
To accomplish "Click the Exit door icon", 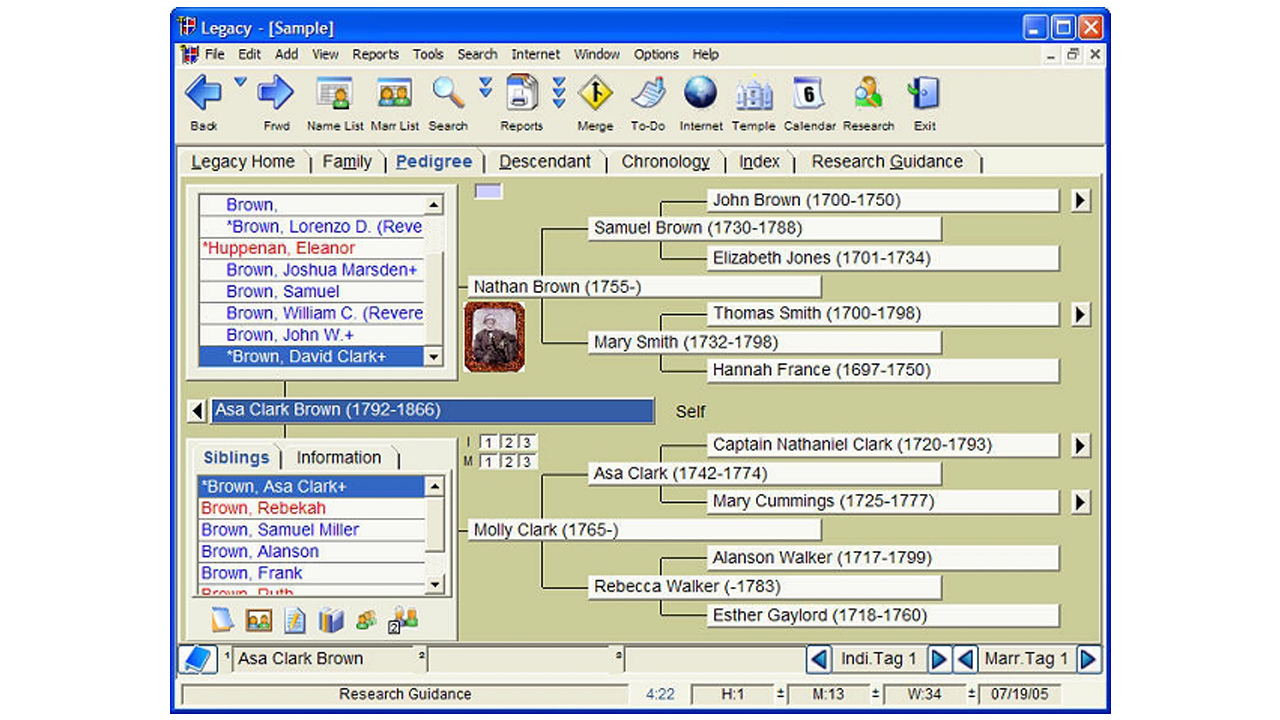I will [924, 94].
